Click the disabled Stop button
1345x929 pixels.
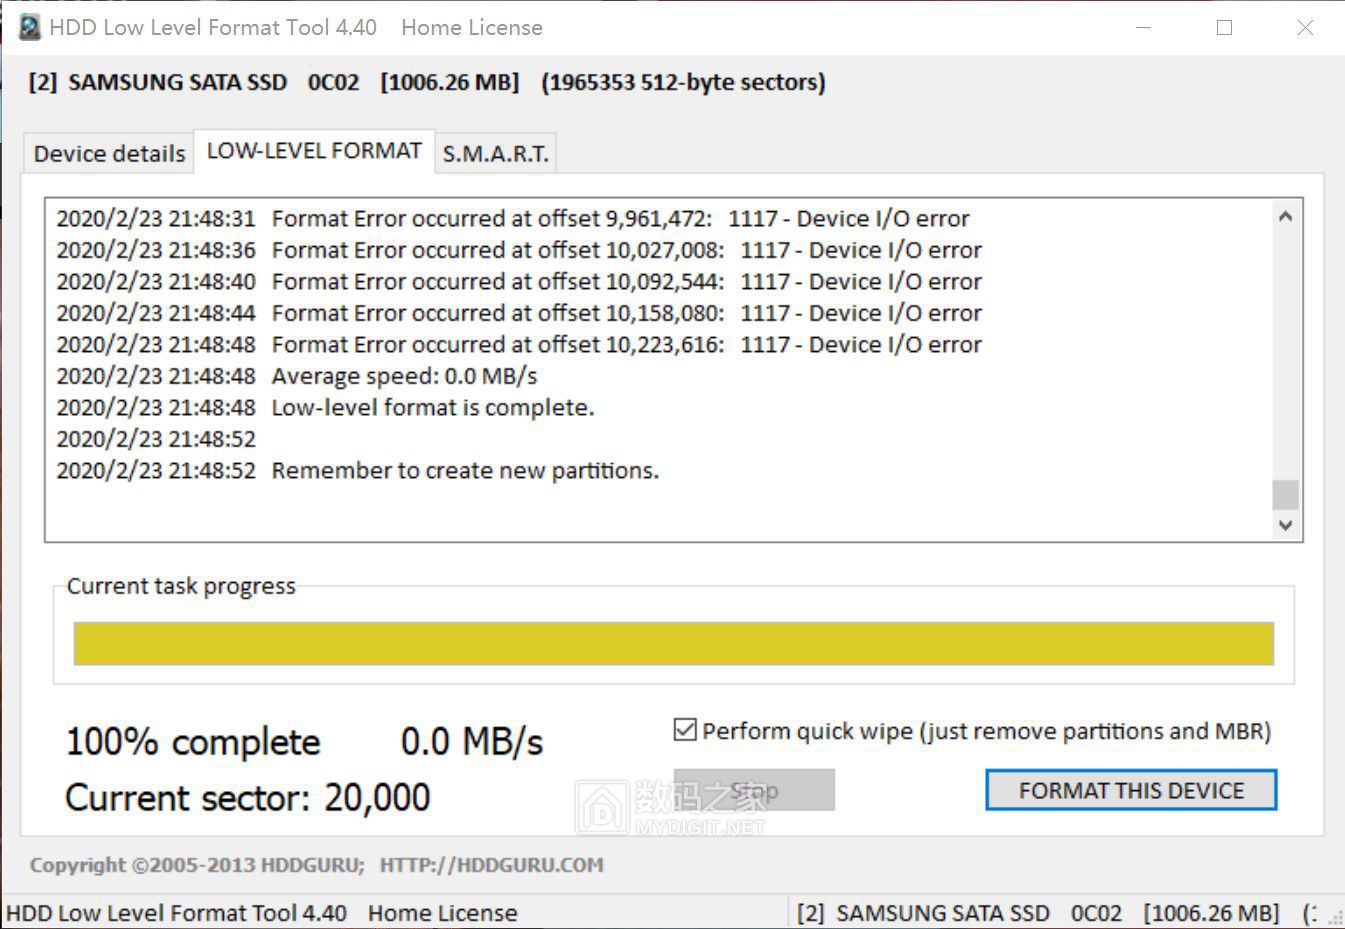tap(754, 790)
